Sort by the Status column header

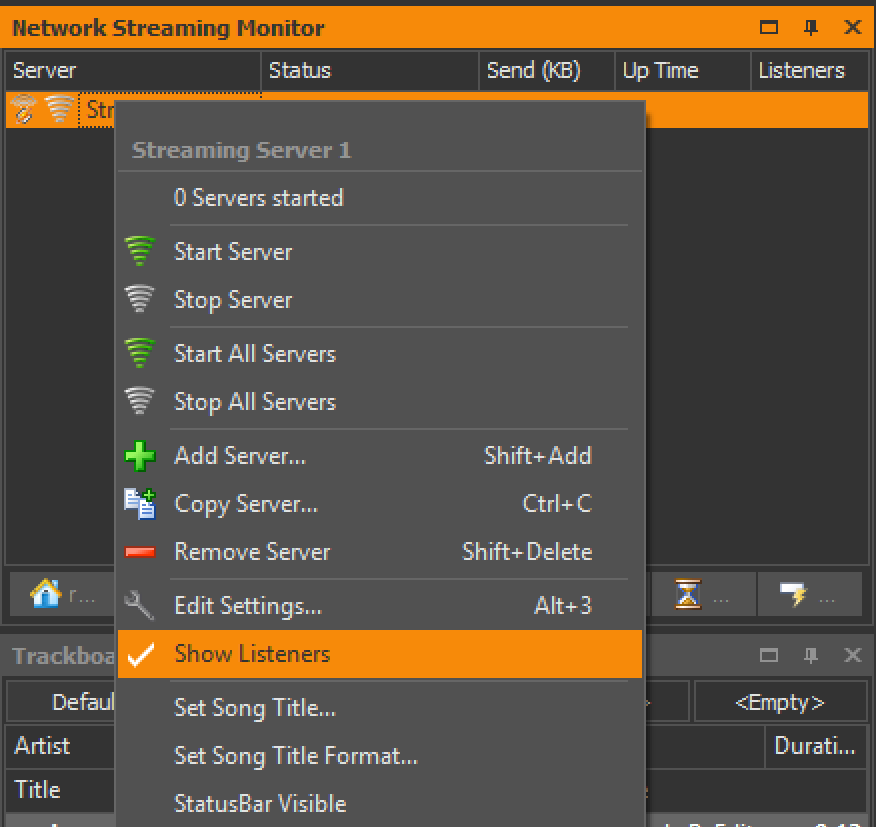pos(369,71)
